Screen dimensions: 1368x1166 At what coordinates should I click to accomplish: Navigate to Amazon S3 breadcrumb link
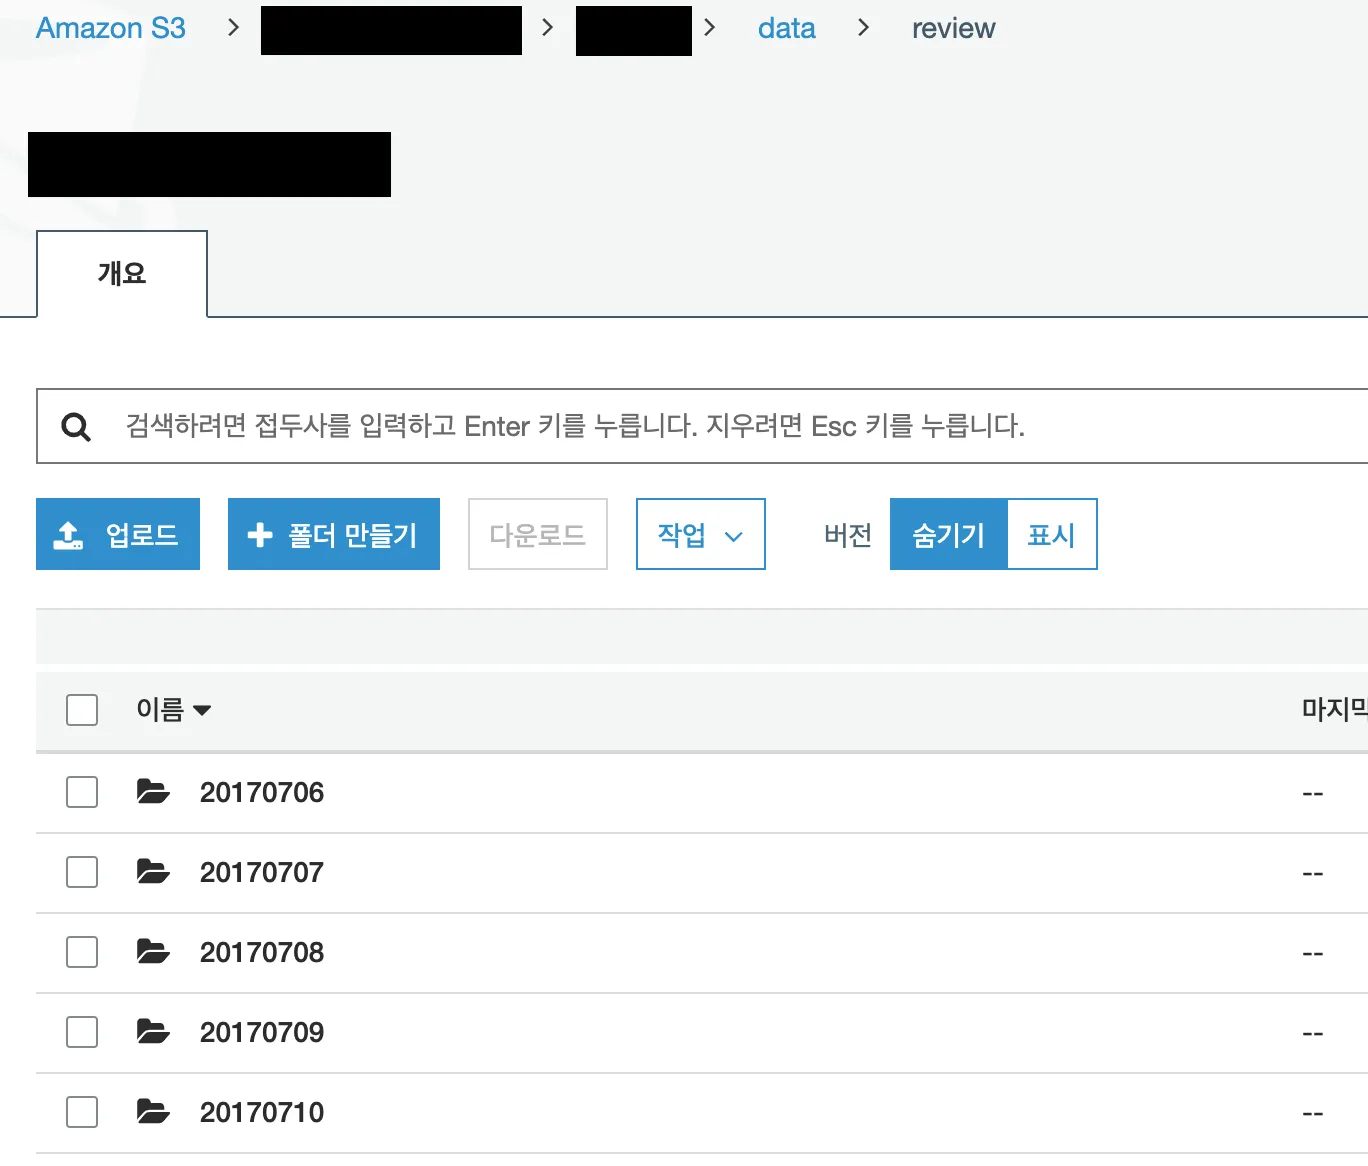(111, 29)
